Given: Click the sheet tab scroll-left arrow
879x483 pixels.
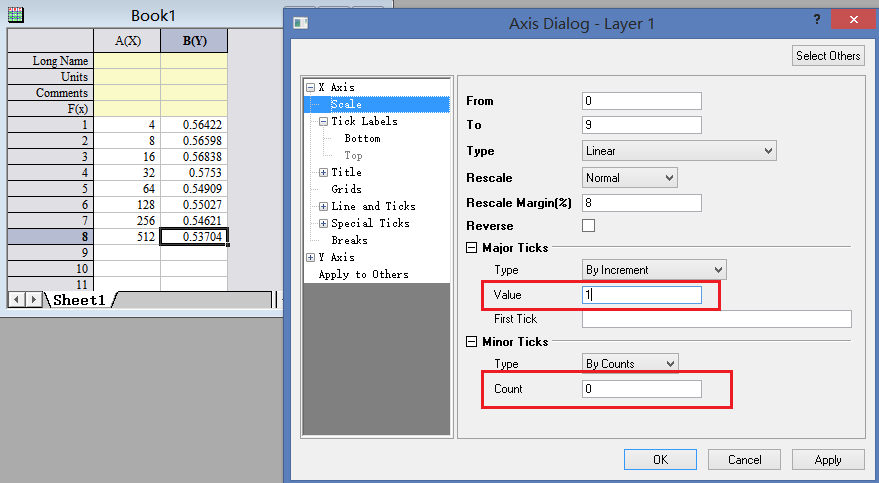Looking at the screenshot, I should (16, 300).
